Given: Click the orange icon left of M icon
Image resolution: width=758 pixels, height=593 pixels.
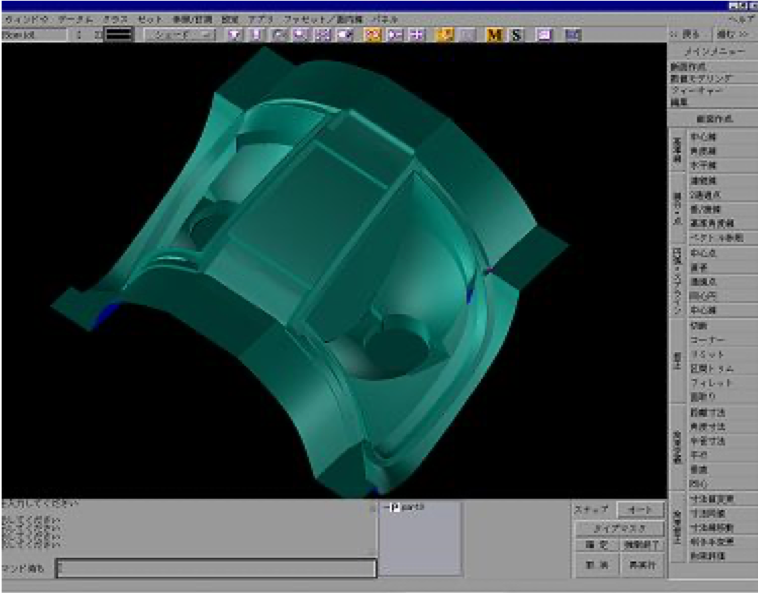Looking at the screenshot, I should coord(445,35).
